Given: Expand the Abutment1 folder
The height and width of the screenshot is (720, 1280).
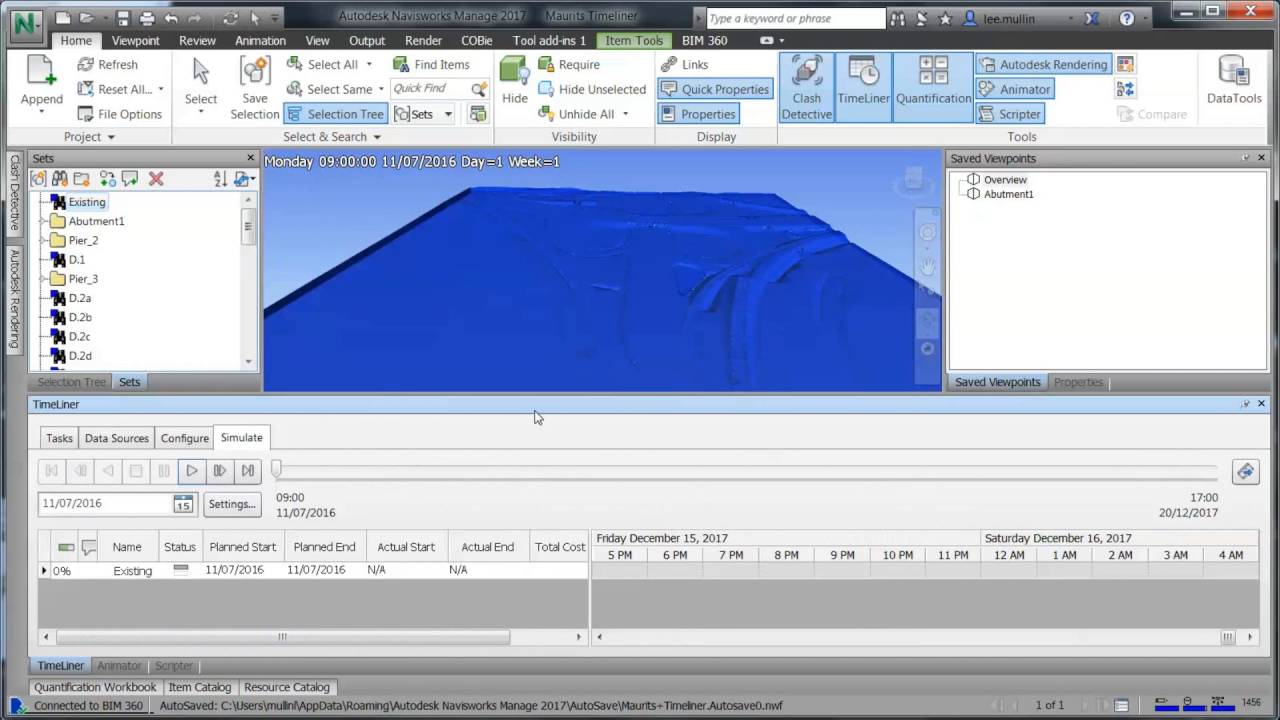Looking at the screenshot, I should pyautogui.click(x=43, y=221).
